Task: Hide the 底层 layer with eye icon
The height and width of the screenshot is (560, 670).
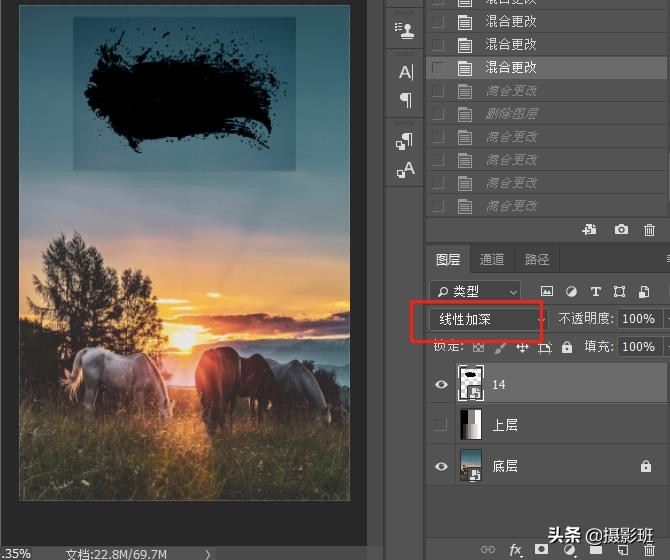Action: [441, 466]
